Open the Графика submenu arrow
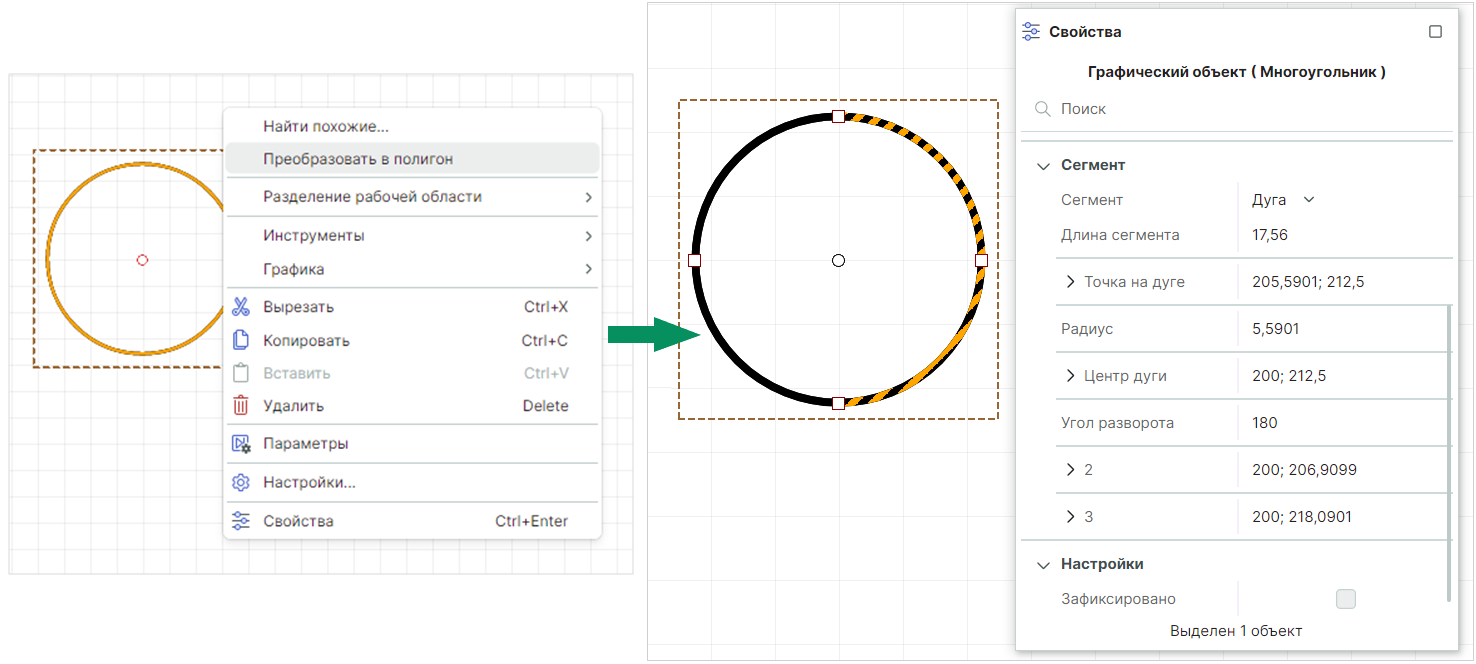This screenshot has width=1476, height=664. [588, 269]
